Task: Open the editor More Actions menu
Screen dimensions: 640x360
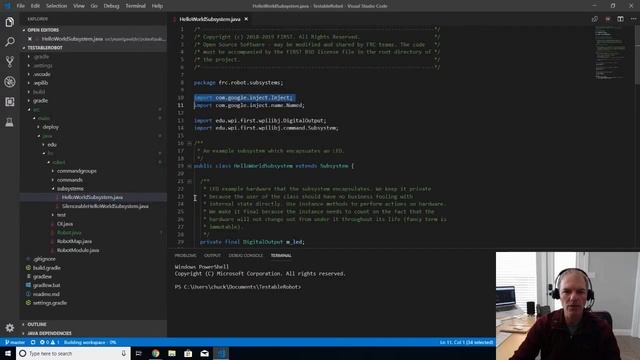Action: tap(633, 19)
